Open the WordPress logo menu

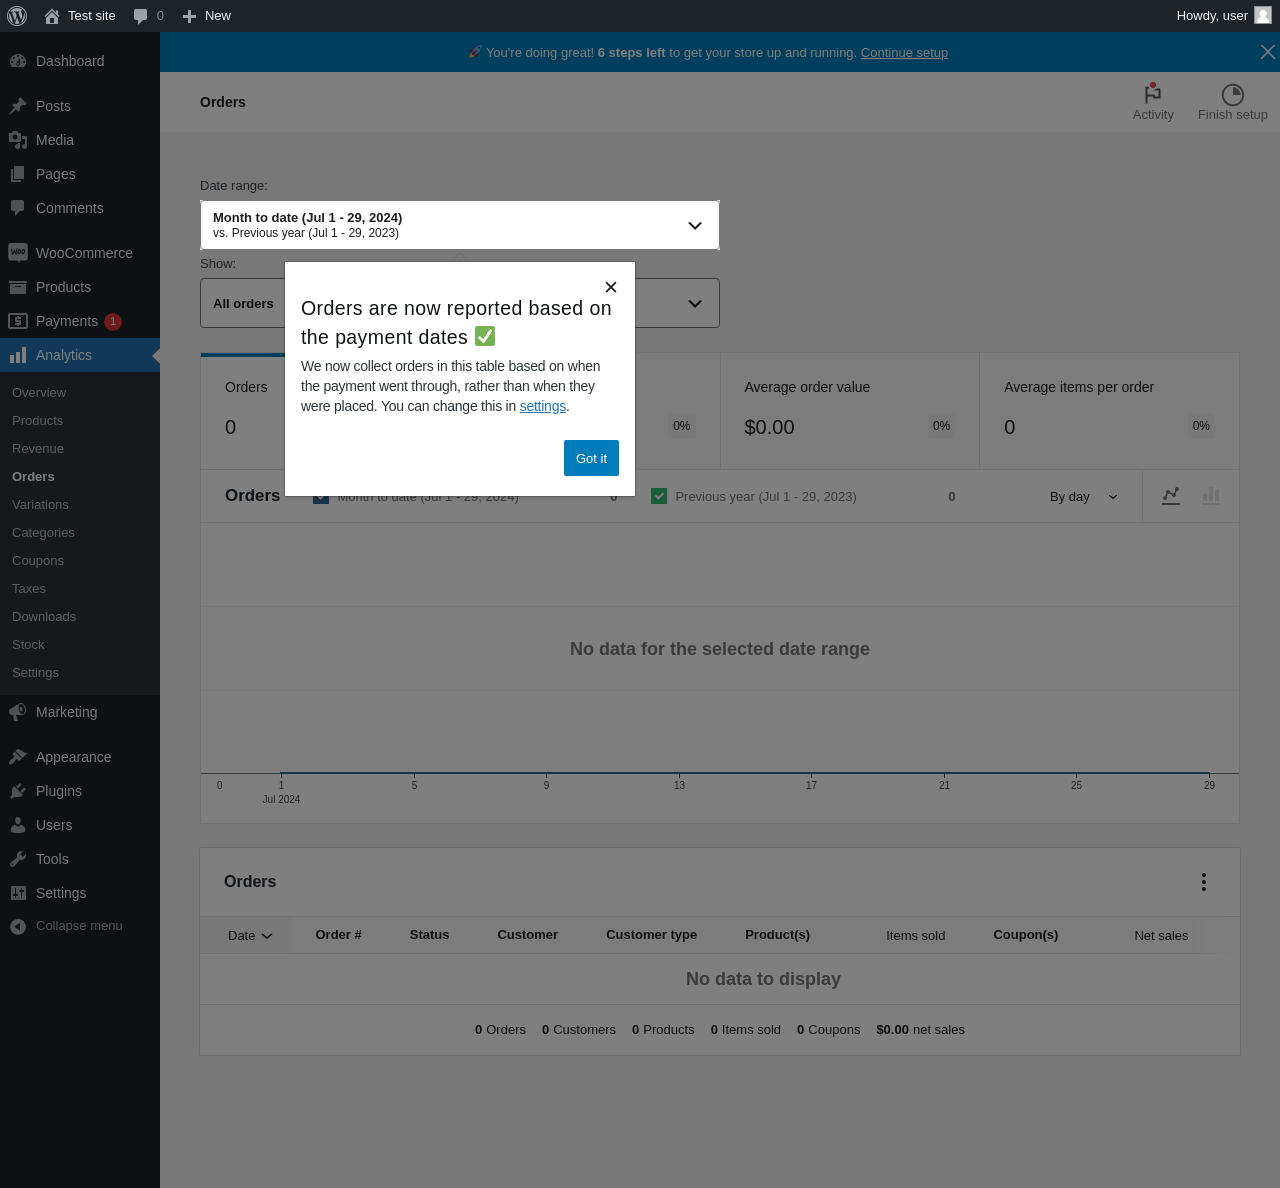point(17,16)
